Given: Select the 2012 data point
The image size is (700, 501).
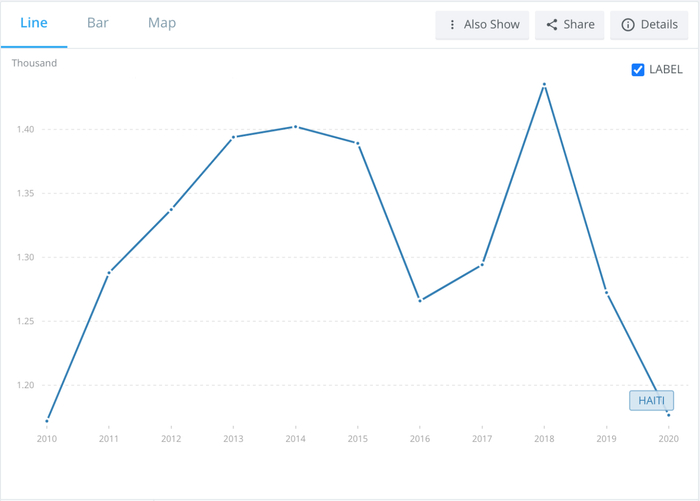Looking at the screenshot, I should point(171,209).
